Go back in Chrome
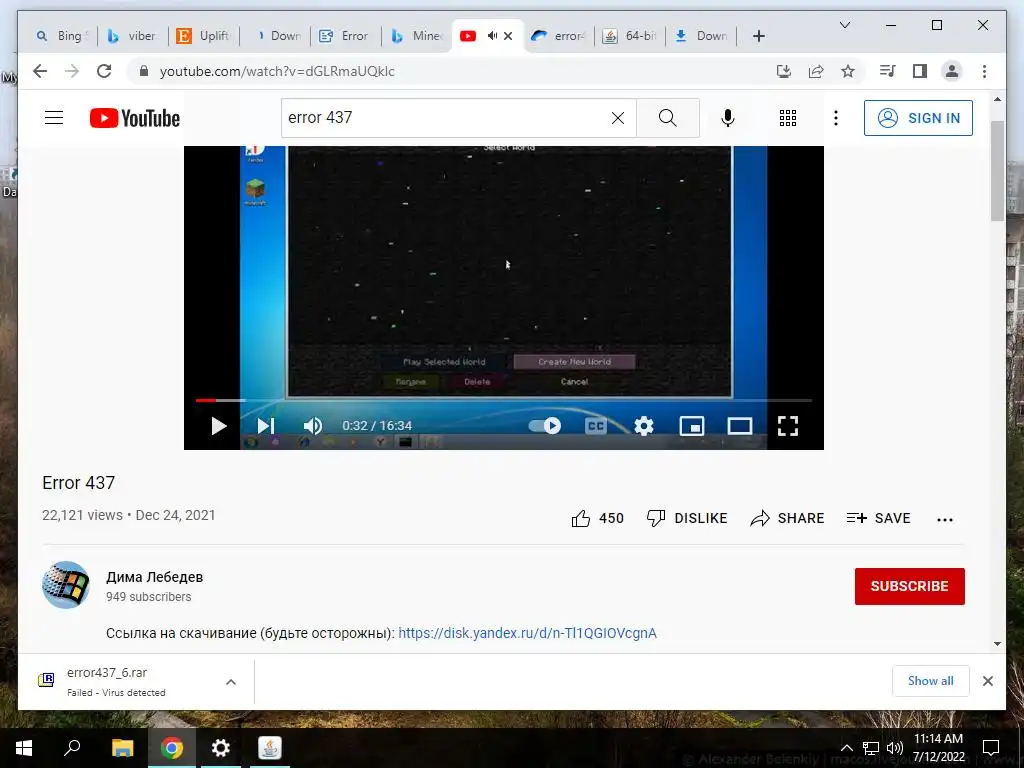This screenshot has height=768, width=1024. (x=40, y=71)
